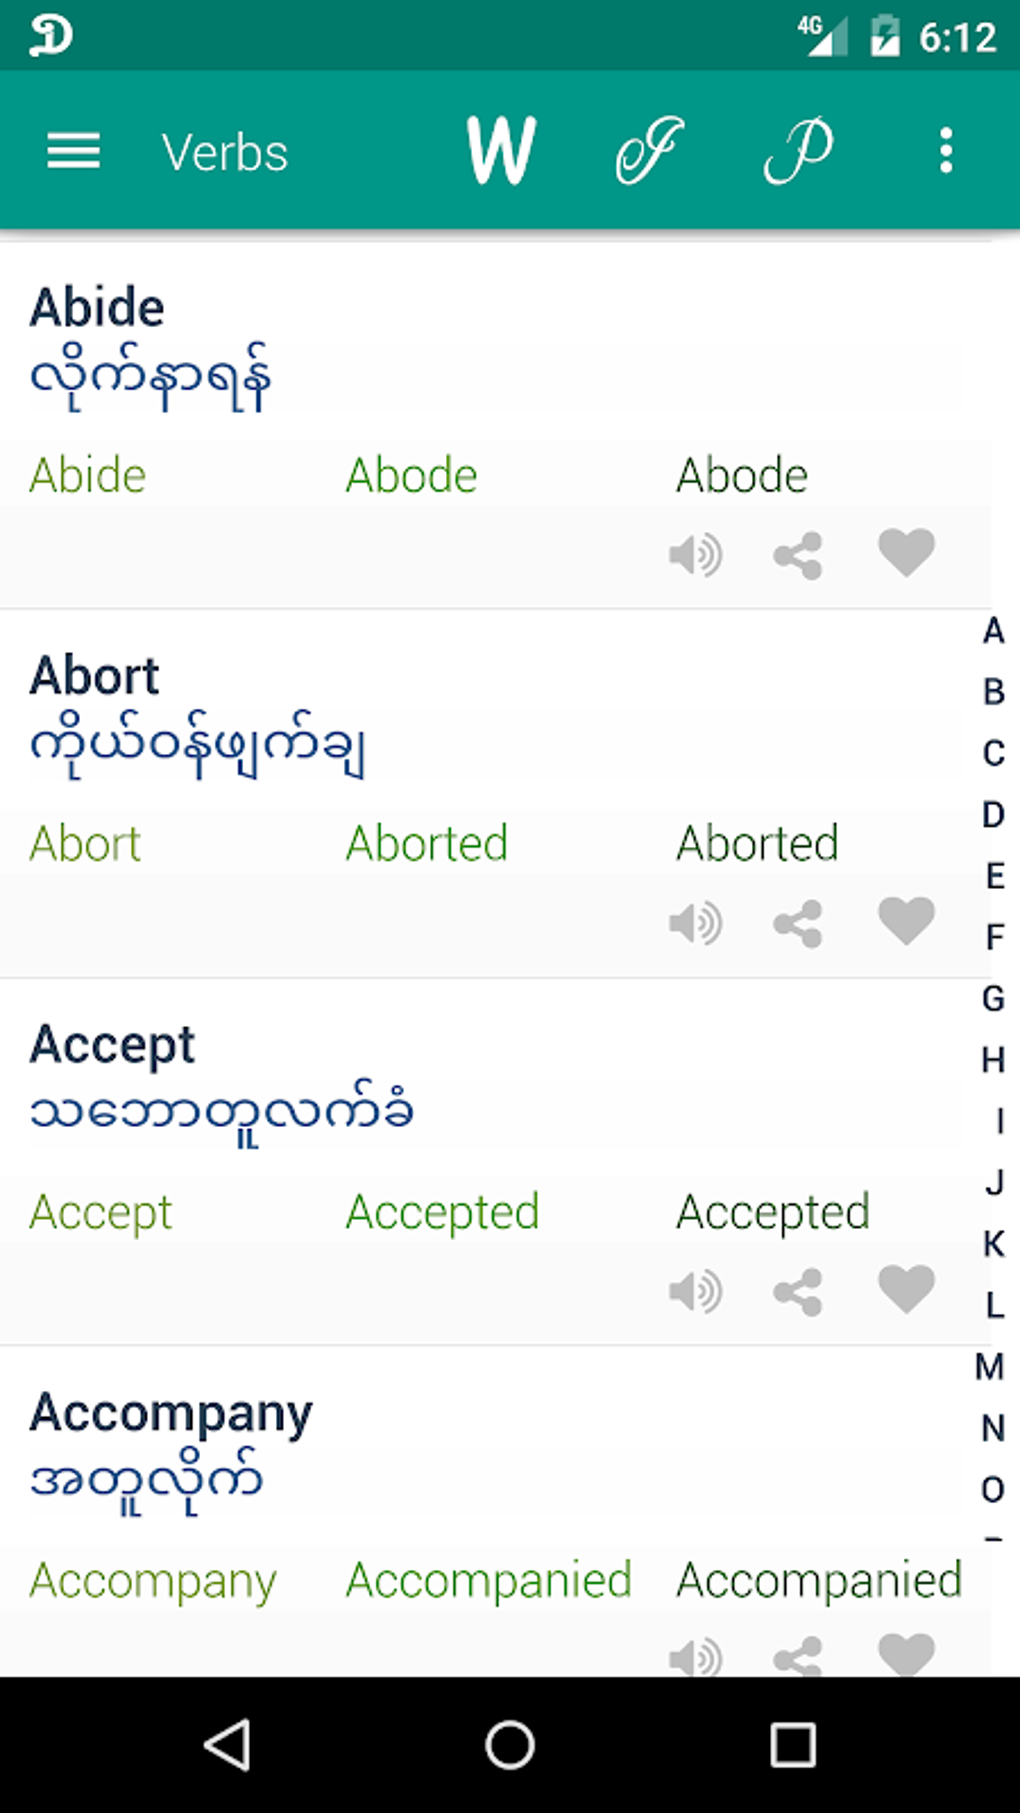The image size is (1020, 1813).
Task: Play pronunciation audio for Accept
Action: pos(695,1291)
